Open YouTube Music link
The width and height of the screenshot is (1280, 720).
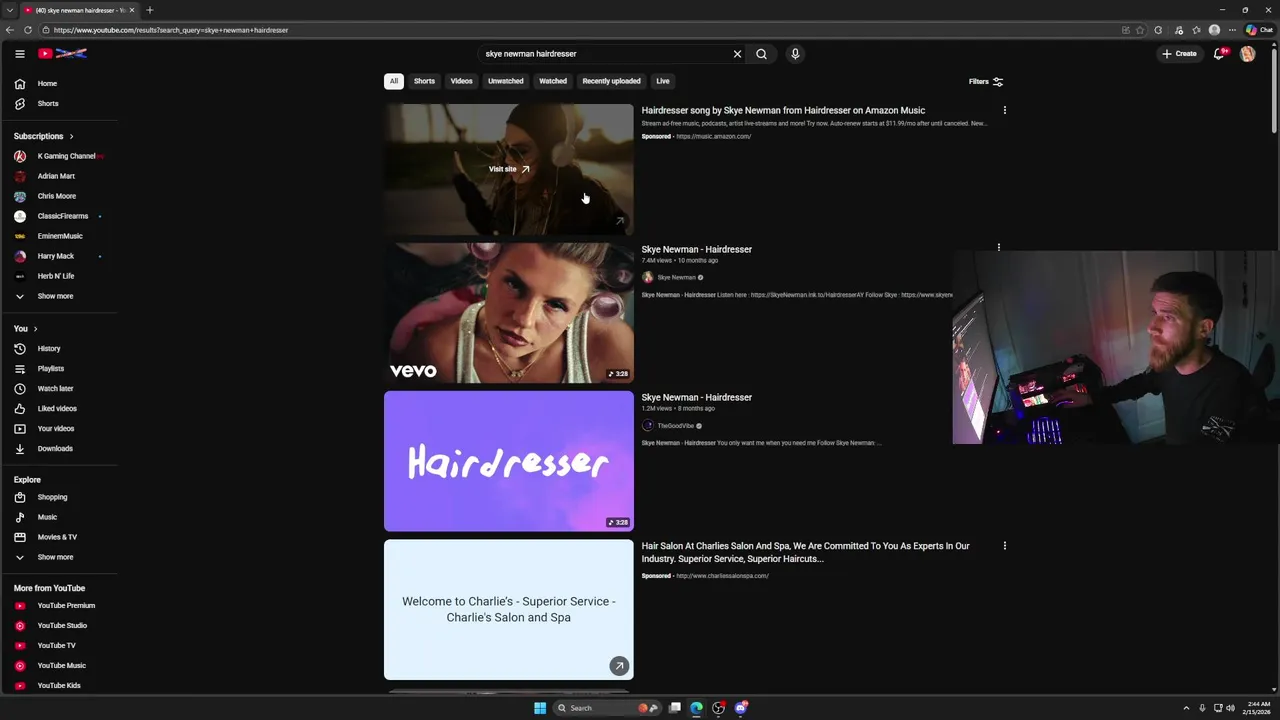tap(60, 666)
